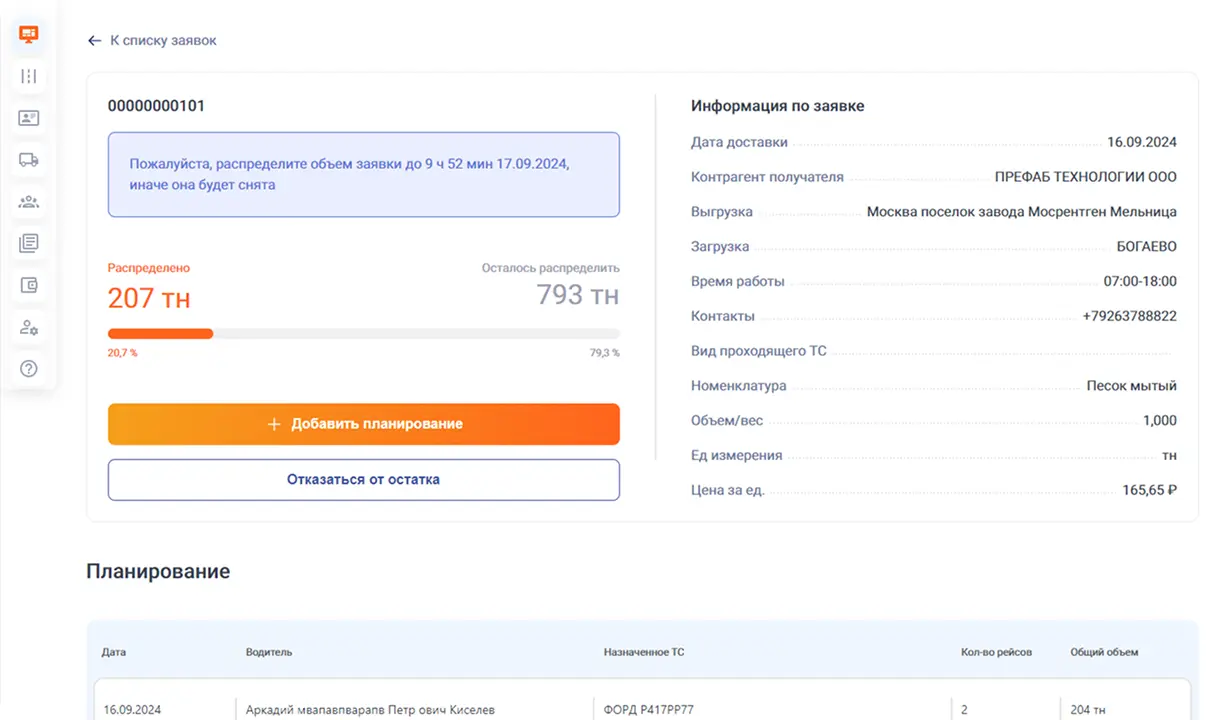Open the help question mark icon
Screen dimensions: 1226x720
29,369
